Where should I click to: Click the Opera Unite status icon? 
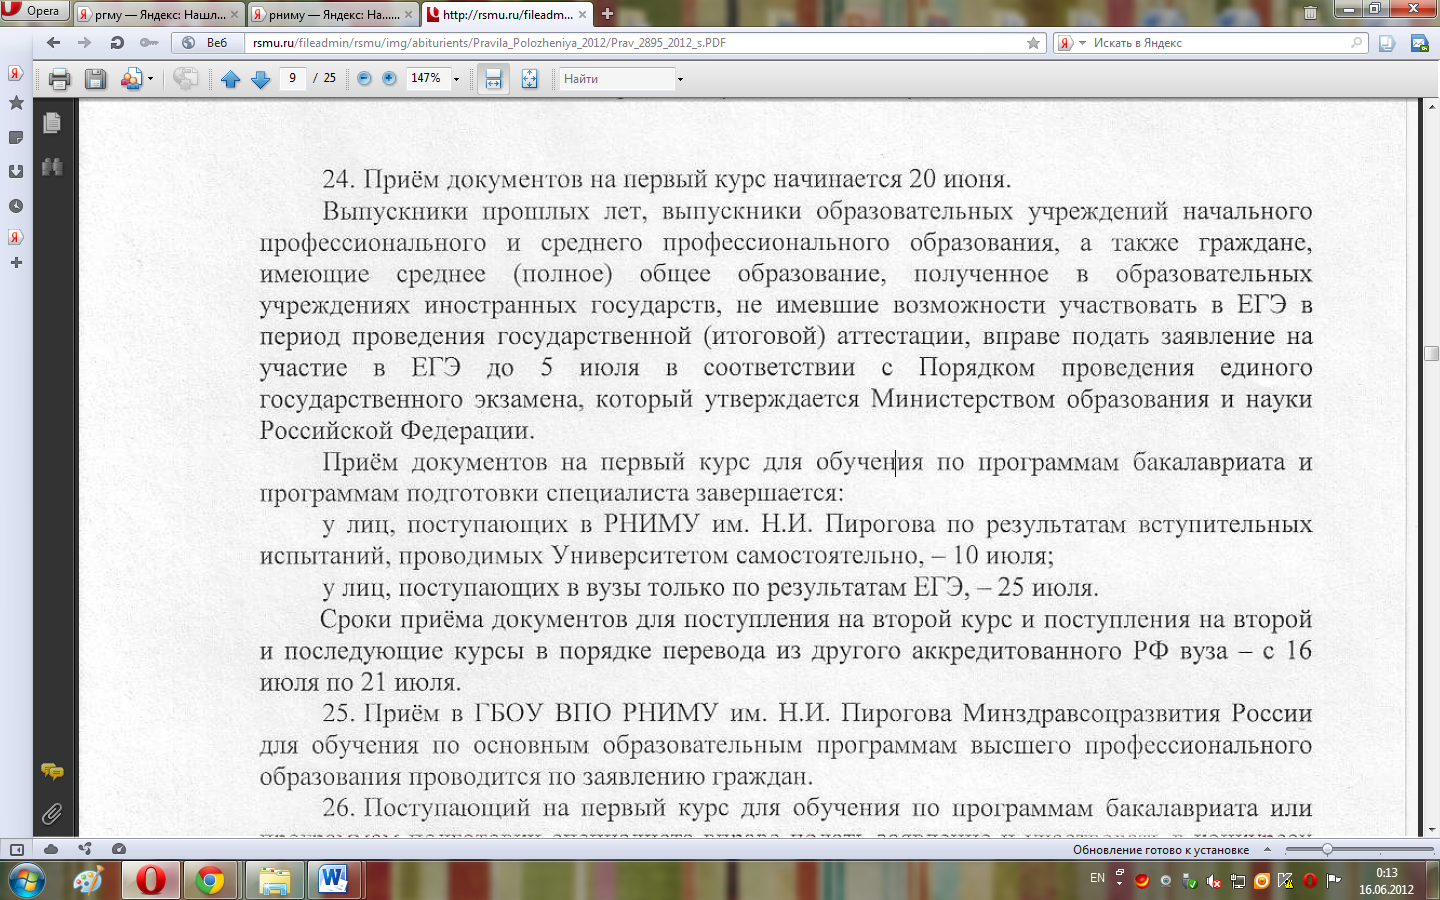(85, 849)
